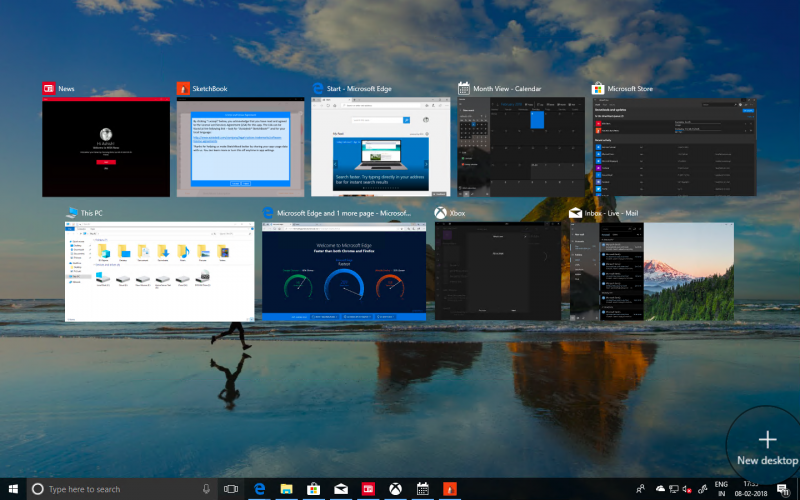Open the Inbox - Live - Mail window
The height and width of the screenshot is (500, 800).
pyautogui.click(x=651, y=271)
